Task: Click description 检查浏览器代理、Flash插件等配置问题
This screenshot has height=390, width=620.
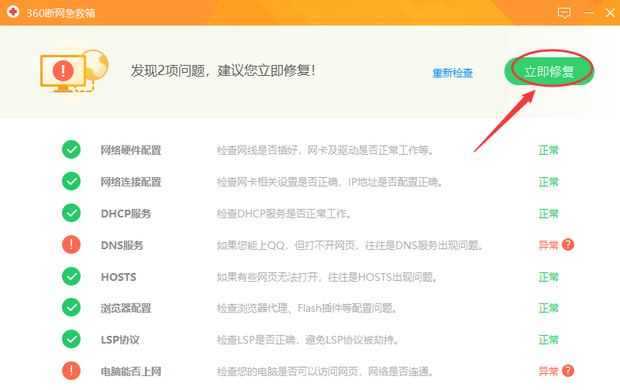Action: pyautogui.click(x=306, y=308)
